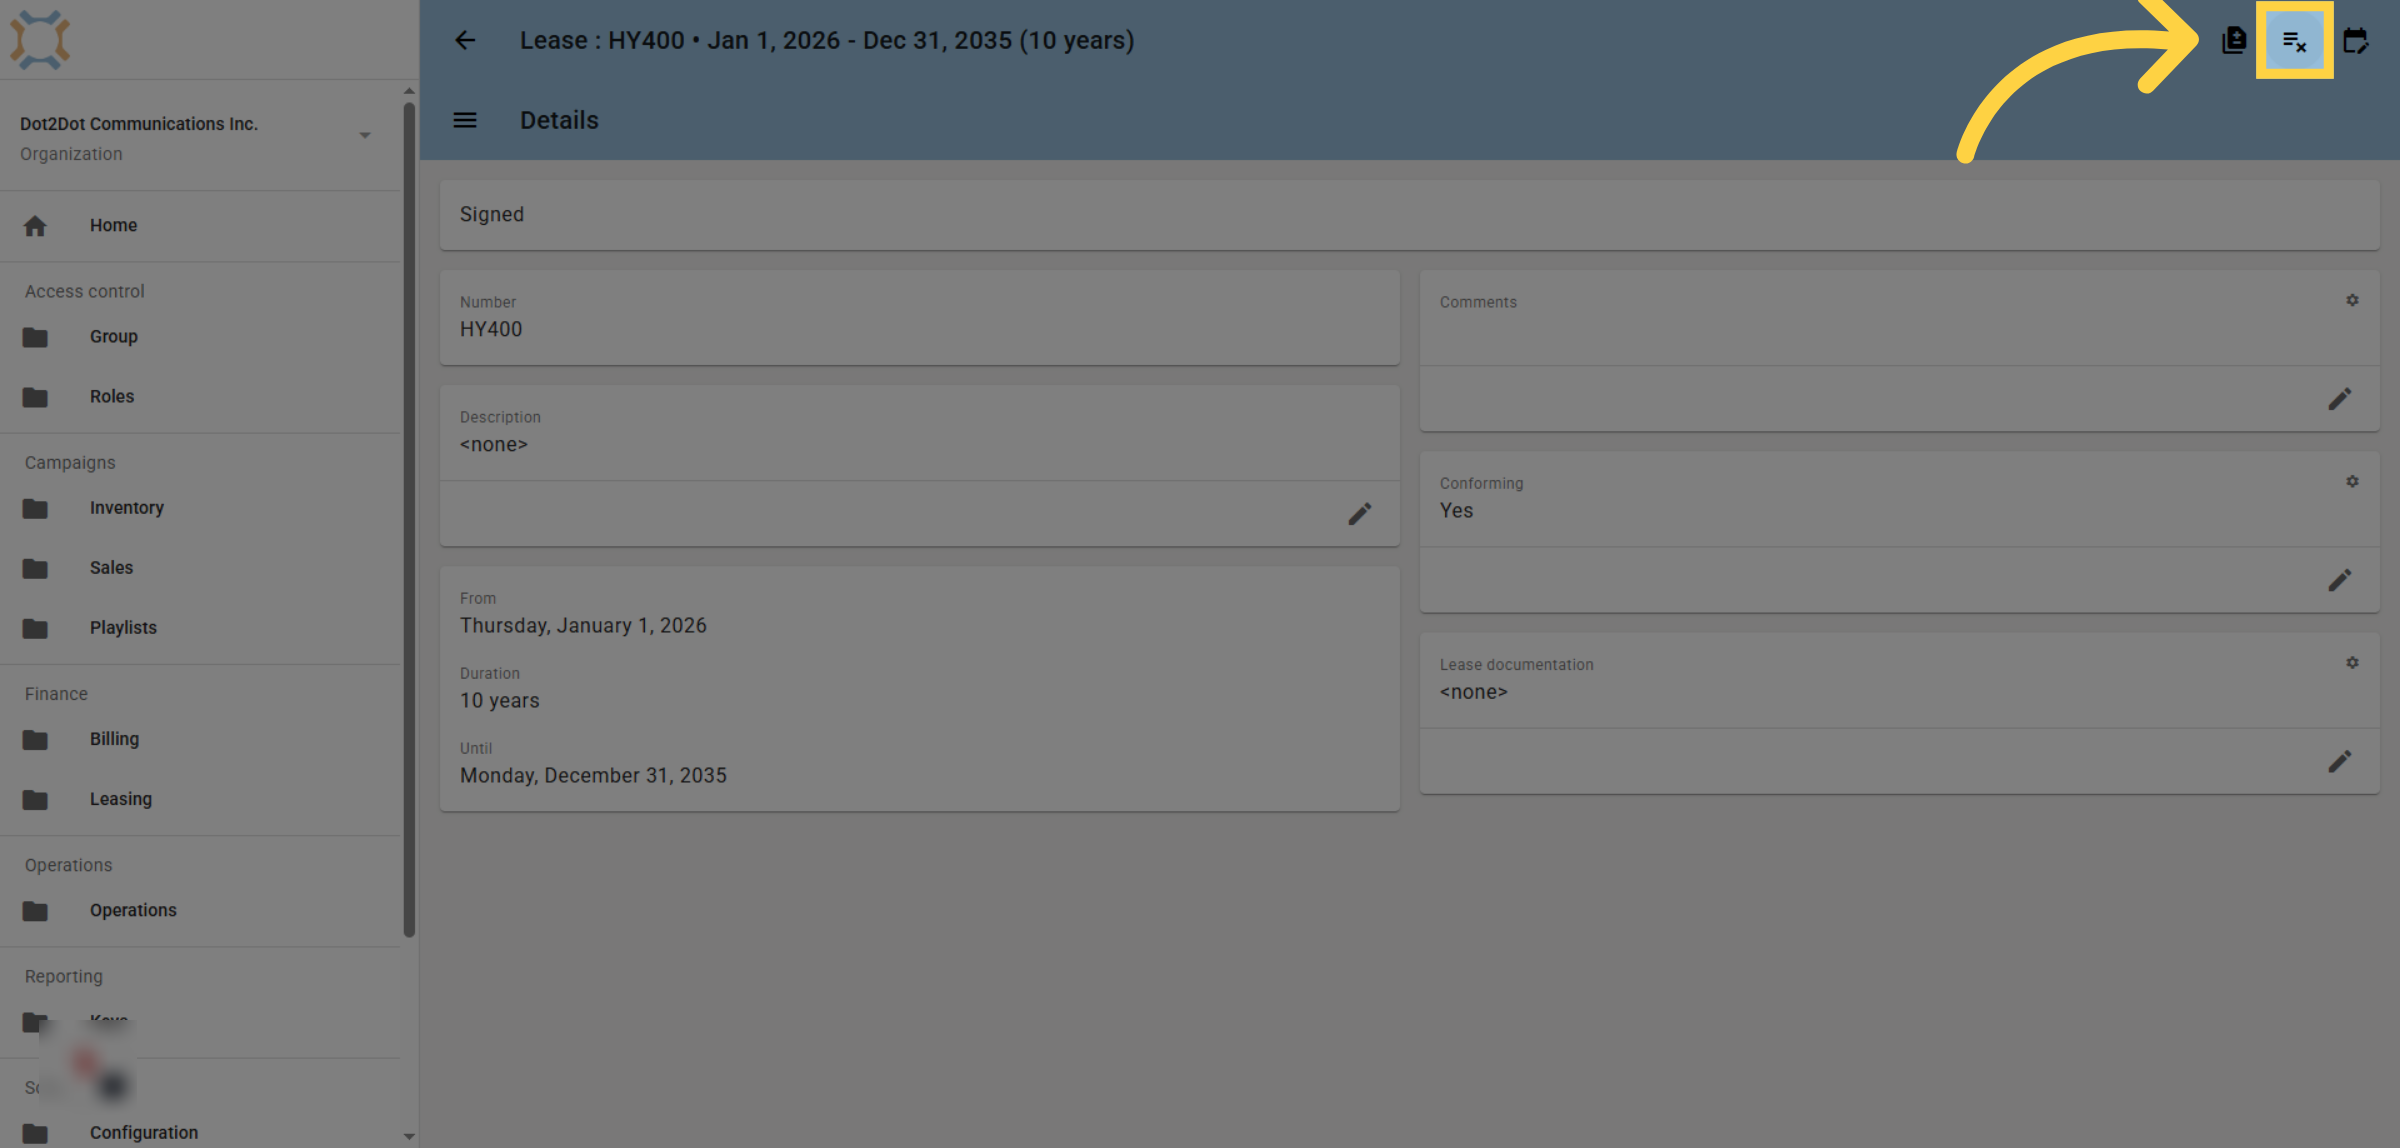The width and height of the screenshot is (2400, 1148).
Task: Click the Operations folder icon
Action: [x=35, y=910]
